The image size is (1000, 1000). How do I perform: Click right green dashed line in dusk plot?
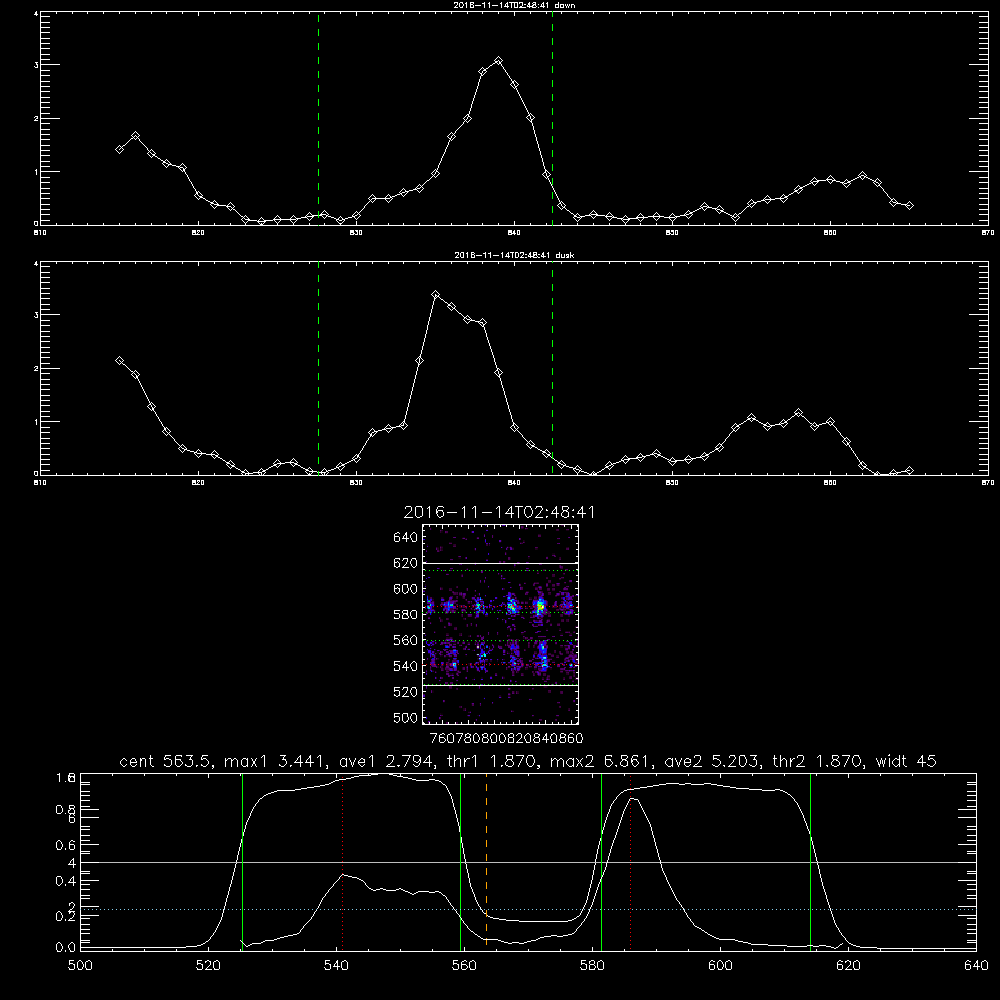(552, 368)
